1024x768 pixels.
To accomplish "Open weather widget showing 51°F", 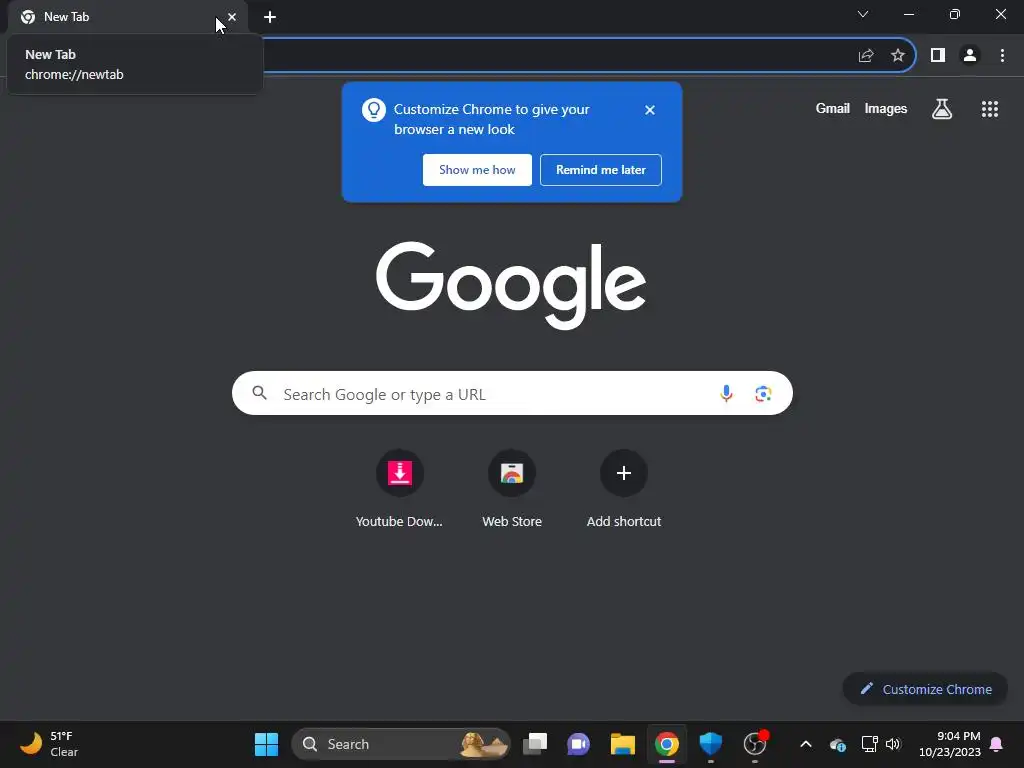I will (x=50, y=744).
